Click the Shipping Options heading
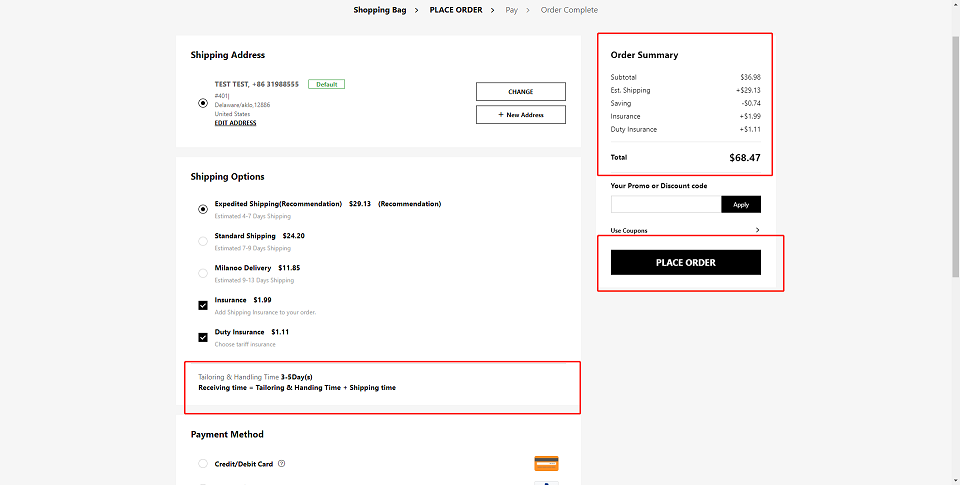The width and height of the screenshot is (960, 485). 227,176
